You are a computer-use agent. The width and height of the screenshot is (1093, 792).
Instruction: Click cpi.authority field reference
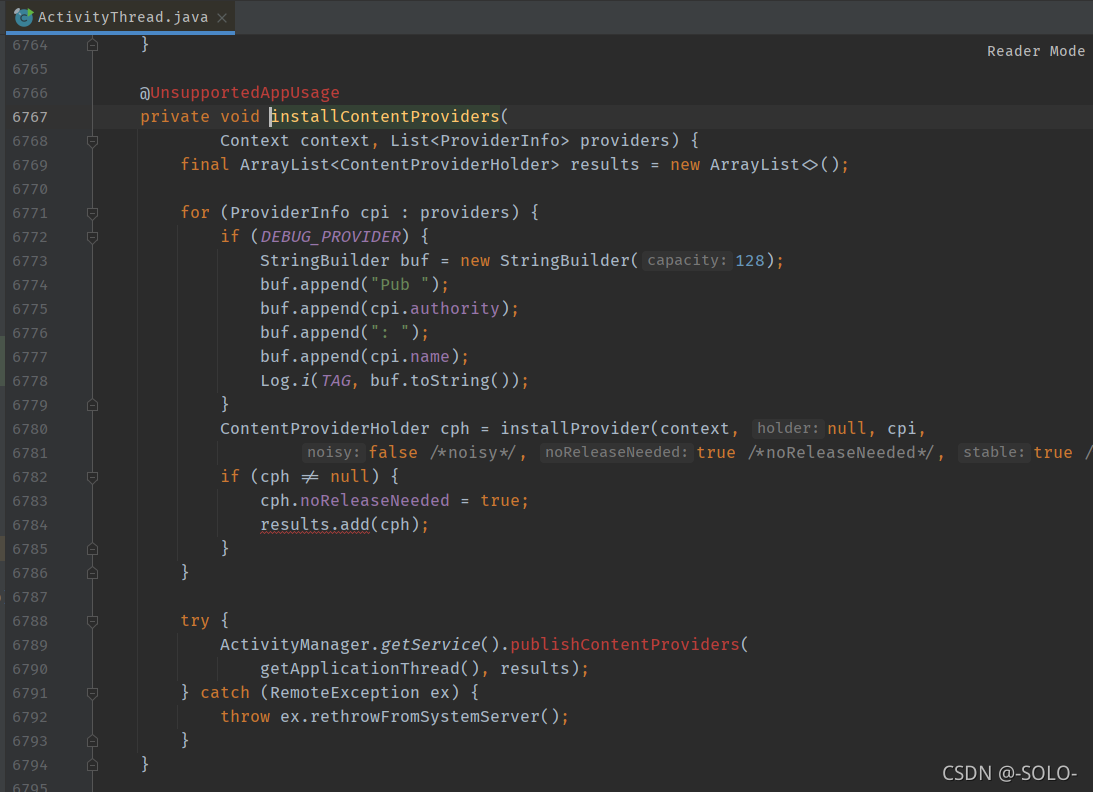[435, 309]
